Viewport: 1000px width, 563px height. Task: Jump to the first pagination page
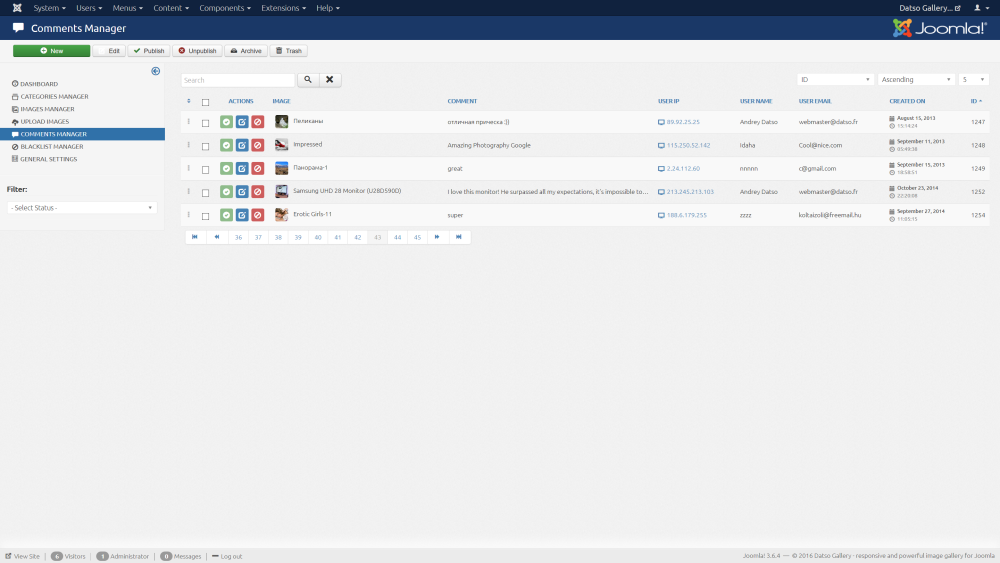[194, 237]
